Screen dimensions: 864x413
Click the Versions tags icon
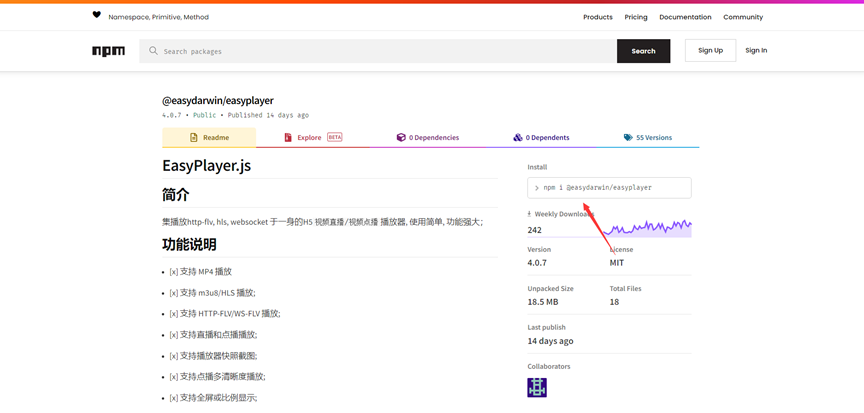coord(628,138)
